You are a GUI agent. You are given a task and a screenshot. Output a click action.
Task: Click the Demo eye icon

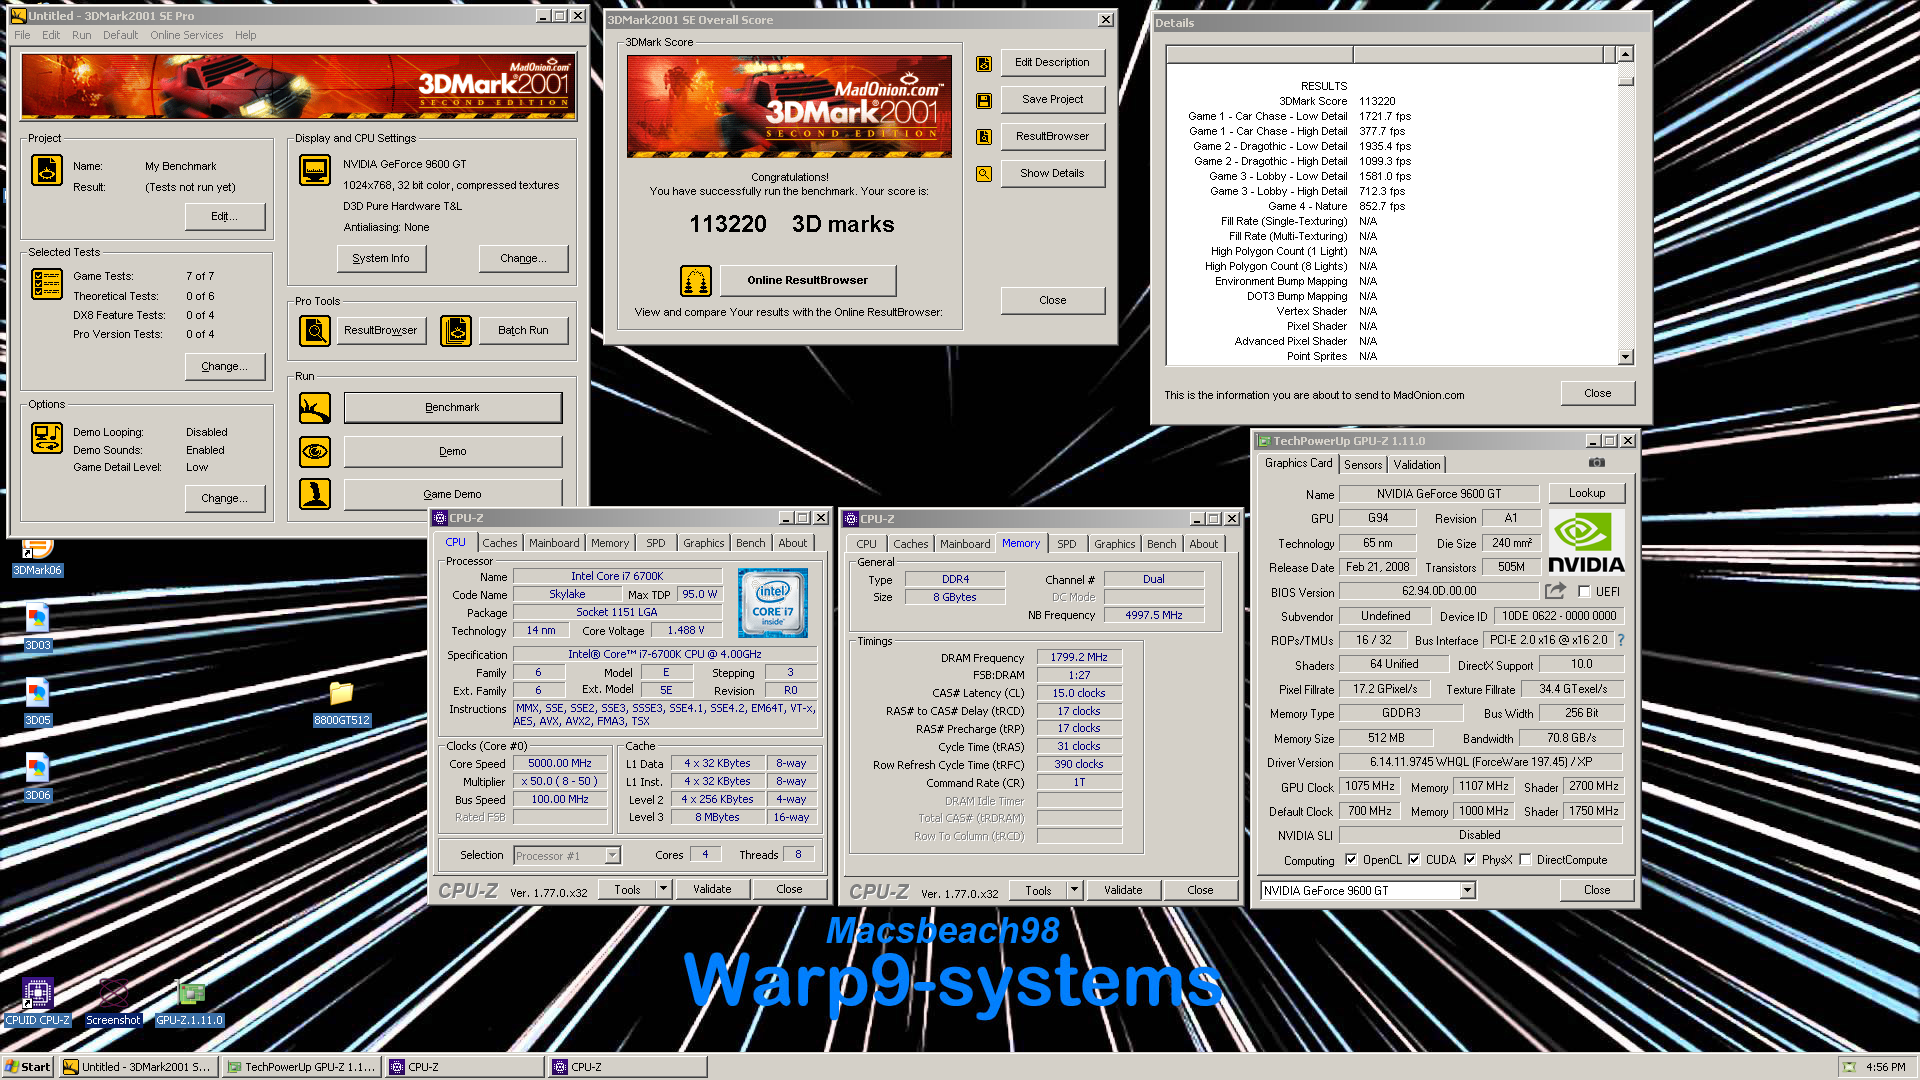pyautogui.click(x=315, y=452)
